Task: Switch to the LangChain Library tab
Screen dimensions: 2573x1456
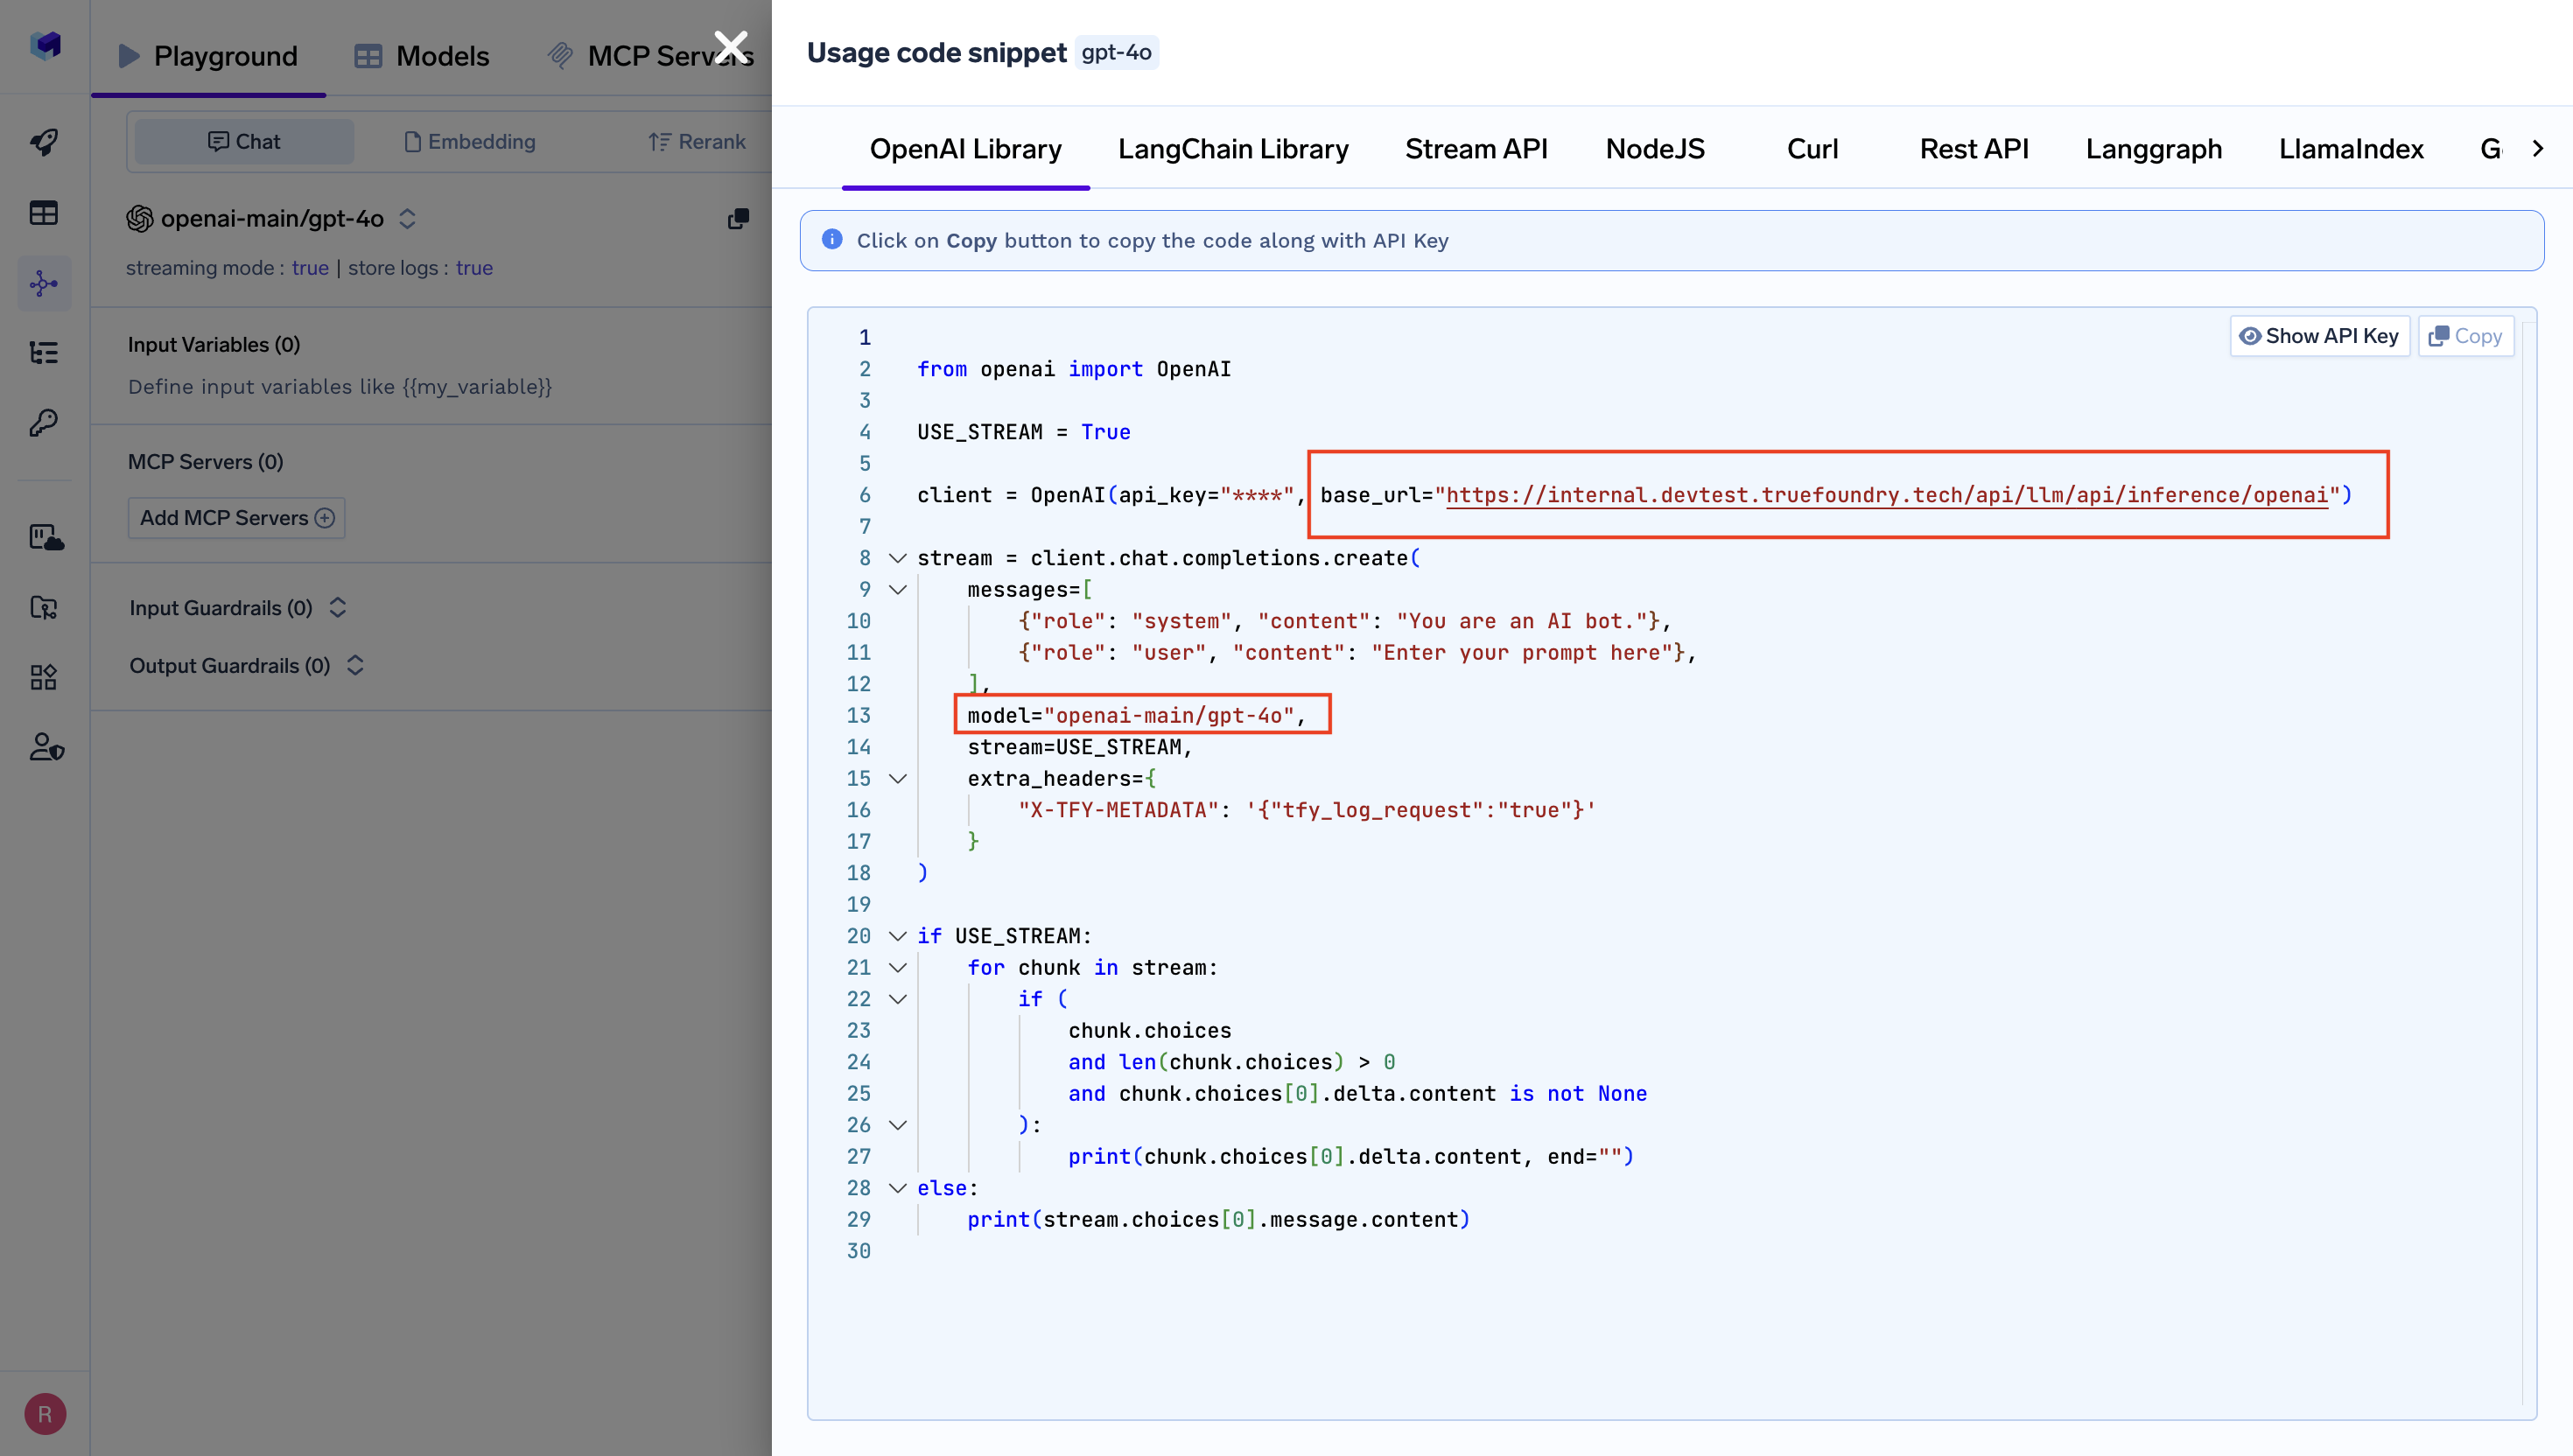Action: point(1232,149)
